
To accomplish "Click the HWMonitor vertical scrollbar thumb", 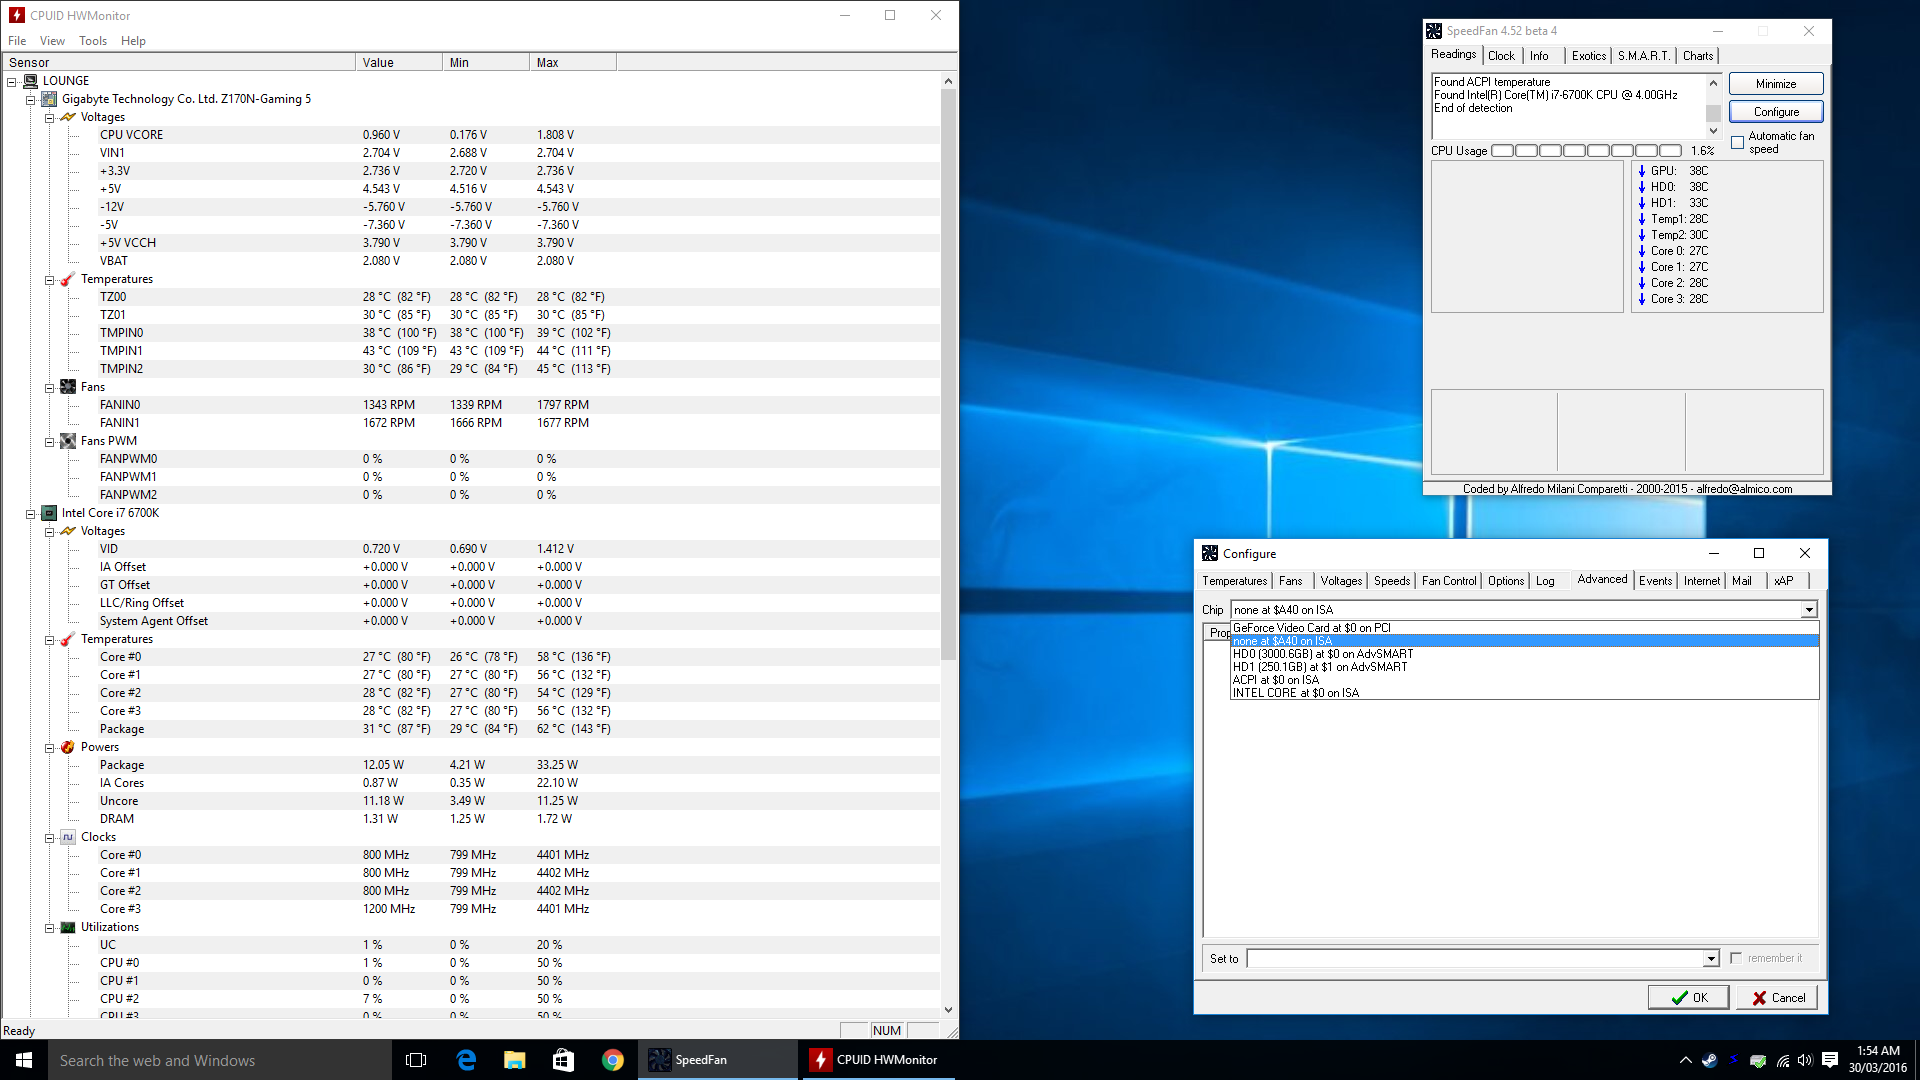I will pyautogui.click(x=949, y=375).
